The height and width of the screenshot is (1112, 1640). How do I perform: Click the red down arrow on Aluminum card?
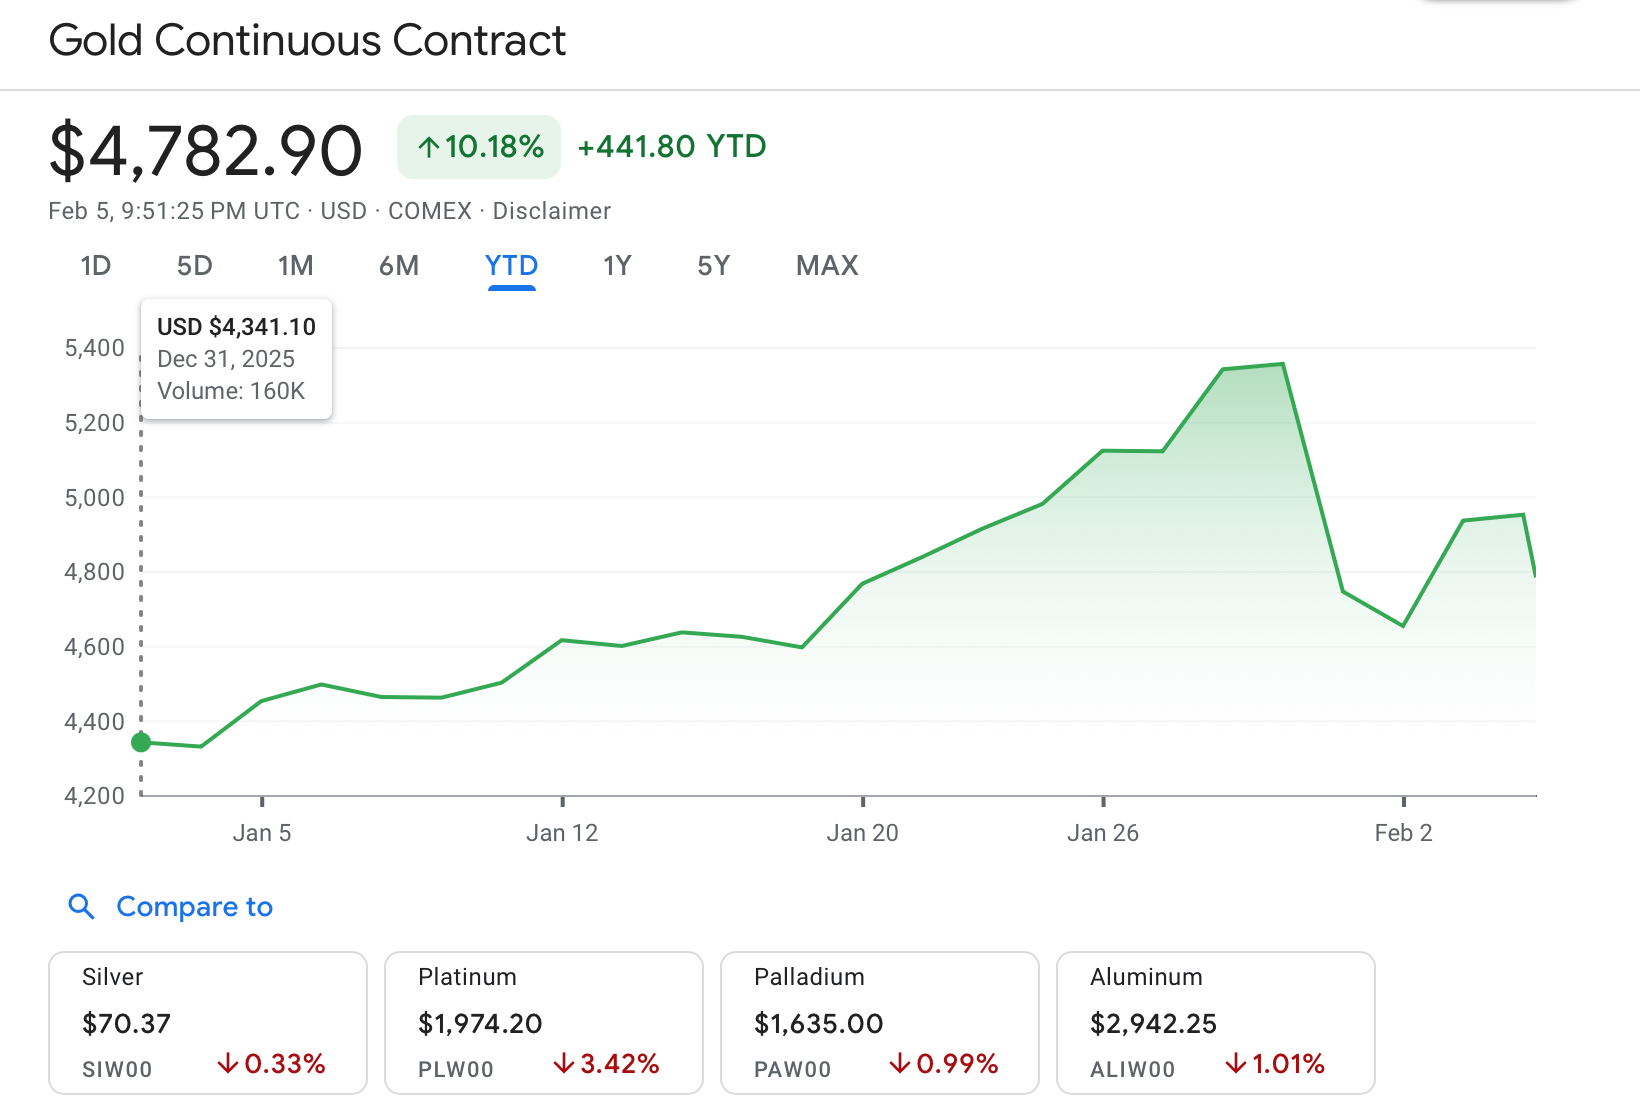(x=1236, y=1064)
